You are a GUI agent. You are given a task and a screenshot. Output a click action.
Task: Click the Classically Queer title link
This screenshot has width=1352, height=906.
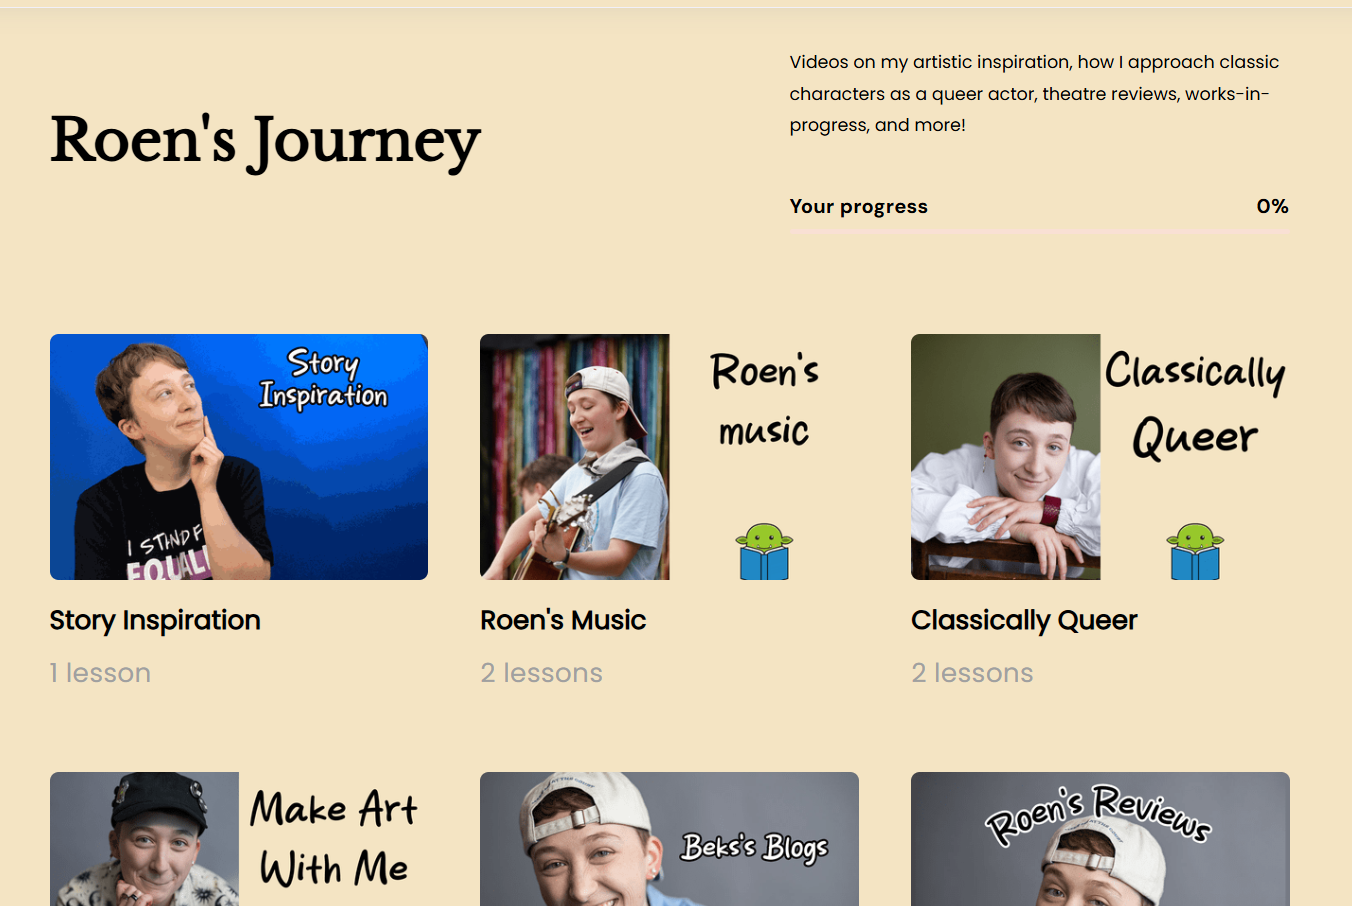1024,621
